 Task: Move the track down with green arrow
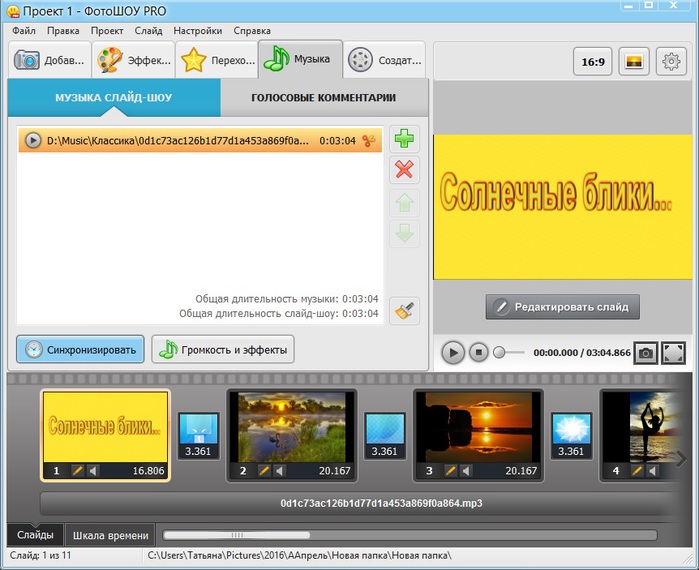(x=404, y=233)
